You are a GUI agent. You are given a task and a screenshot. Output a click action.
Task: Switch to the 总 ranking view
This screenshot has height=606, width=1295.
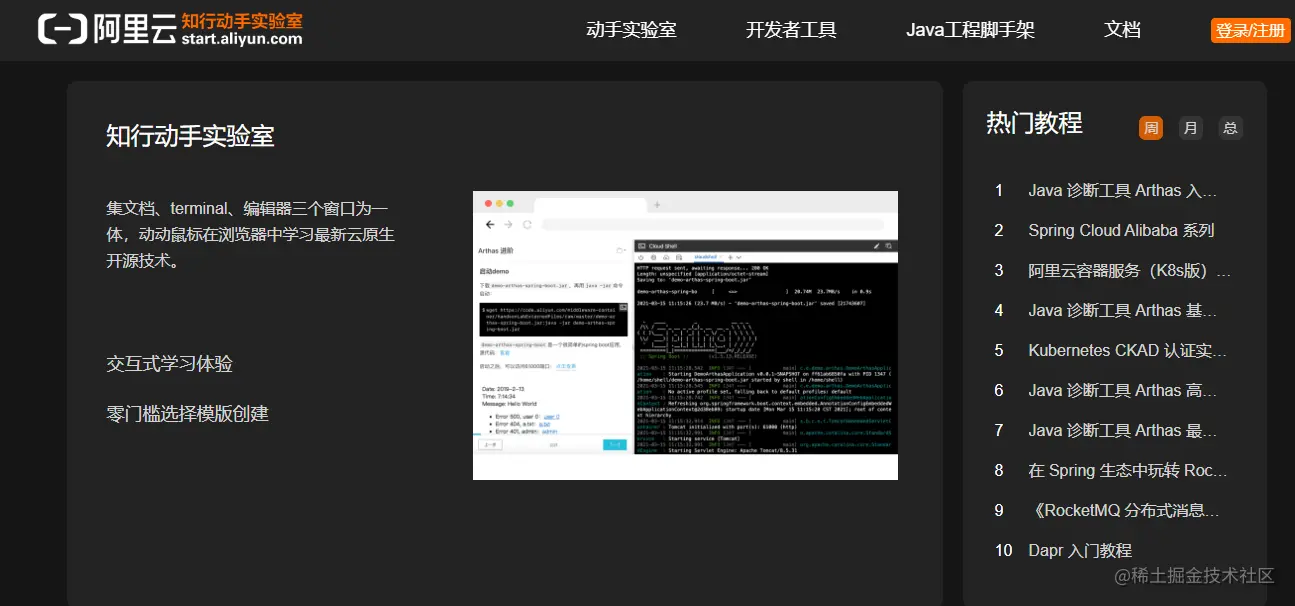pos(1229,128)
